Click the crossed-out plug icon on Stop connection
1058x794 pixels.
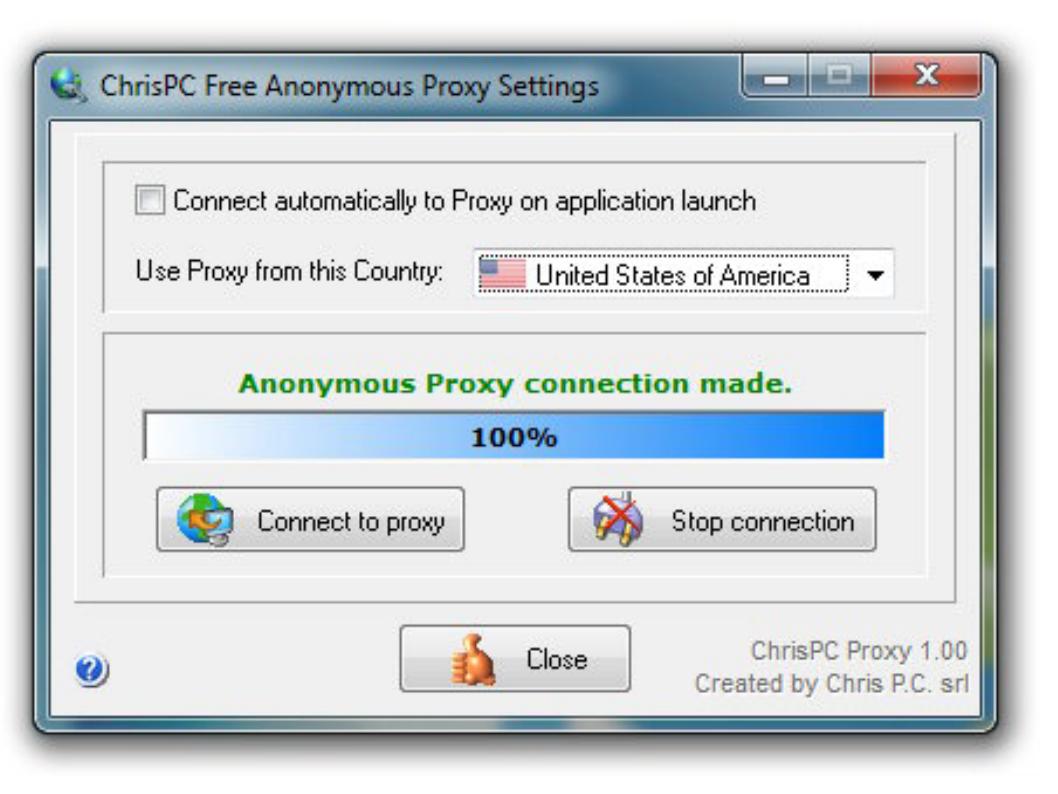[x=617, y=519]
